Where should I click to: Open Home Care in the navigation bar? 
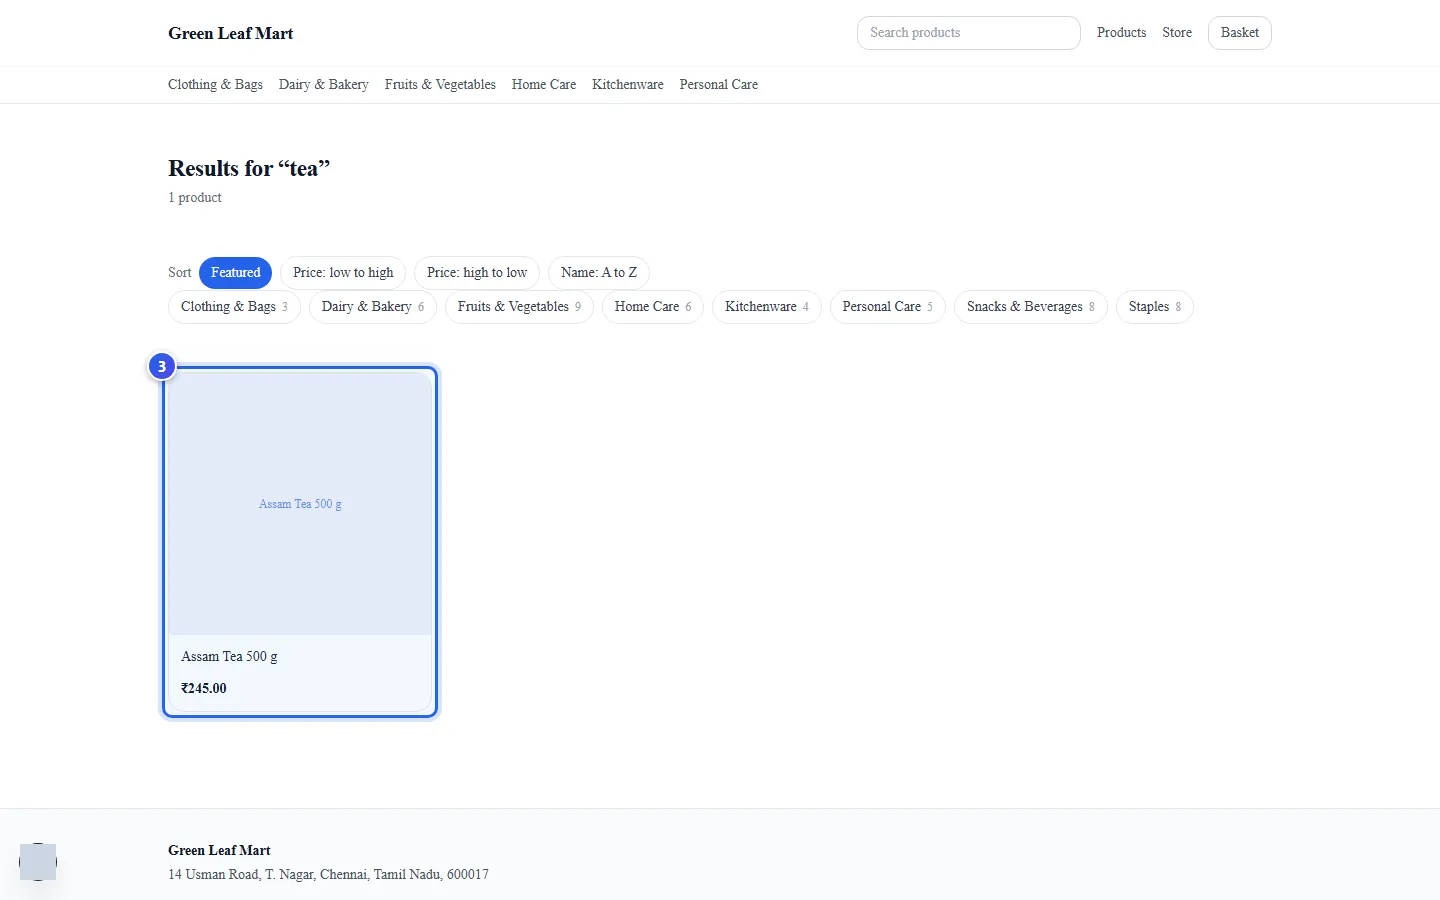click(544, 85)
